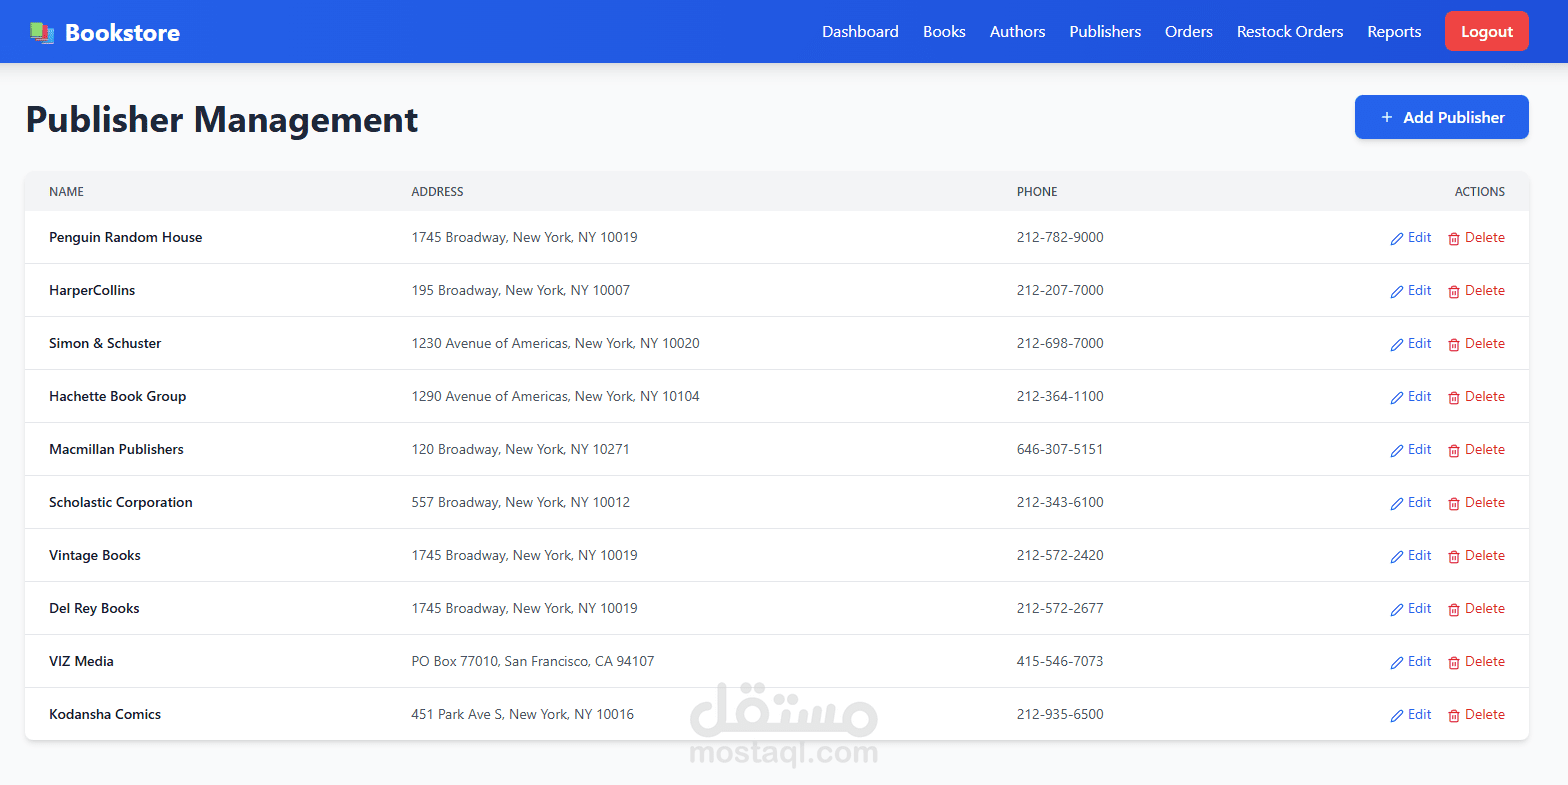
Task: Click phone number 212-698-7000
Action: [x=1060, y=343]
